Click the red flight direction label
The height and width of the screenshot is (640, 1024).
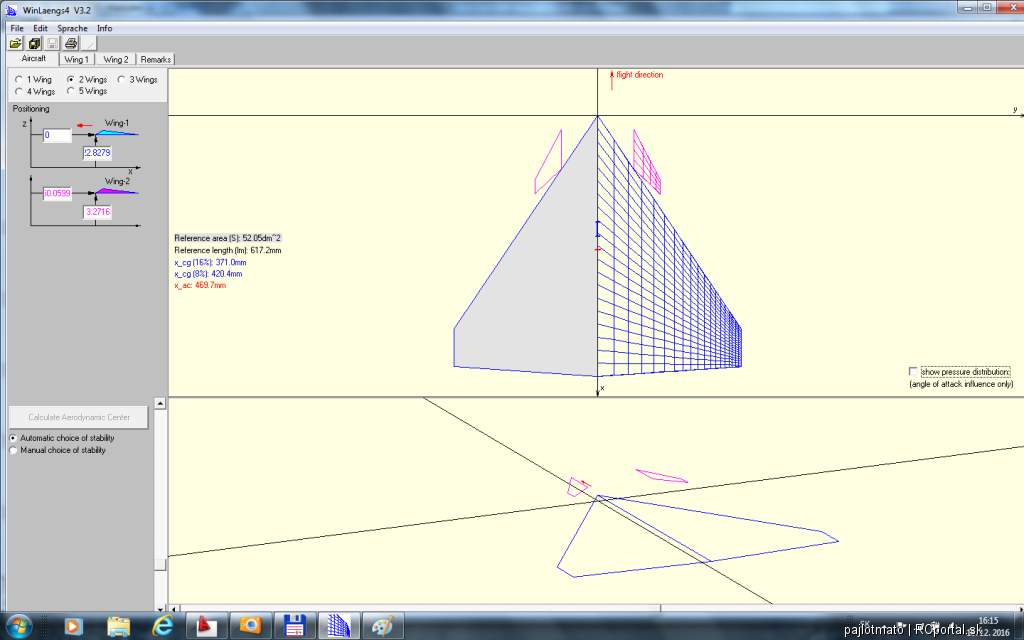pyautogui.click(x=639, y=75)
